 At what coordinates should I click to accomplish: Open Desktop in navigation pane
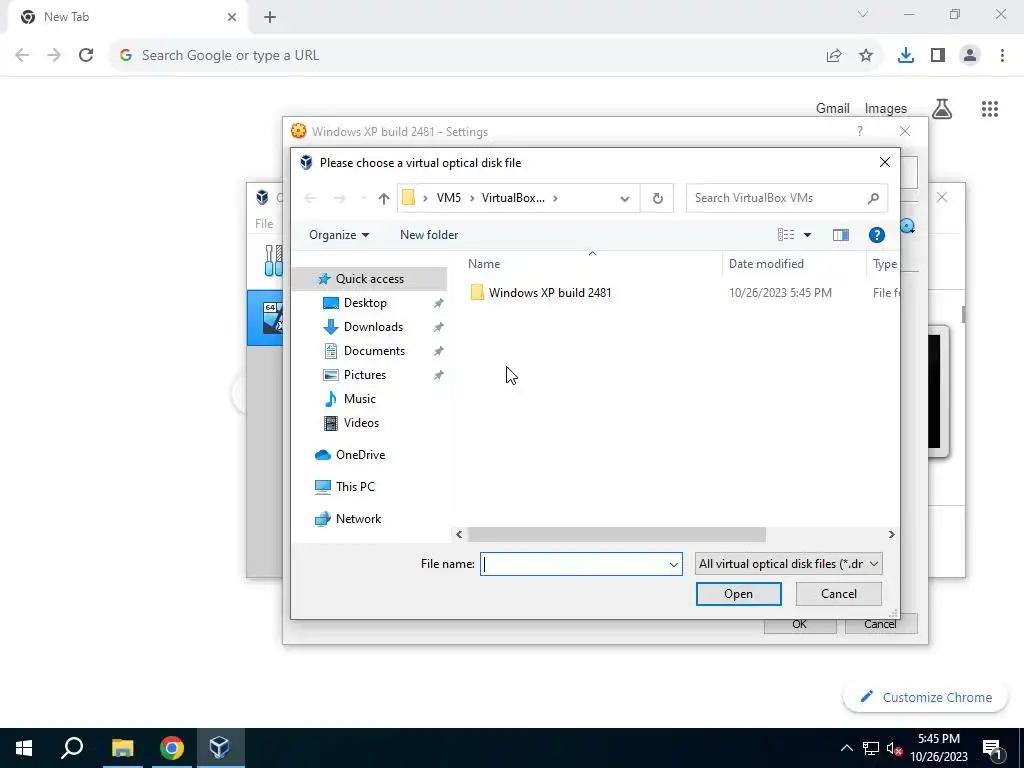pos(365,303)
